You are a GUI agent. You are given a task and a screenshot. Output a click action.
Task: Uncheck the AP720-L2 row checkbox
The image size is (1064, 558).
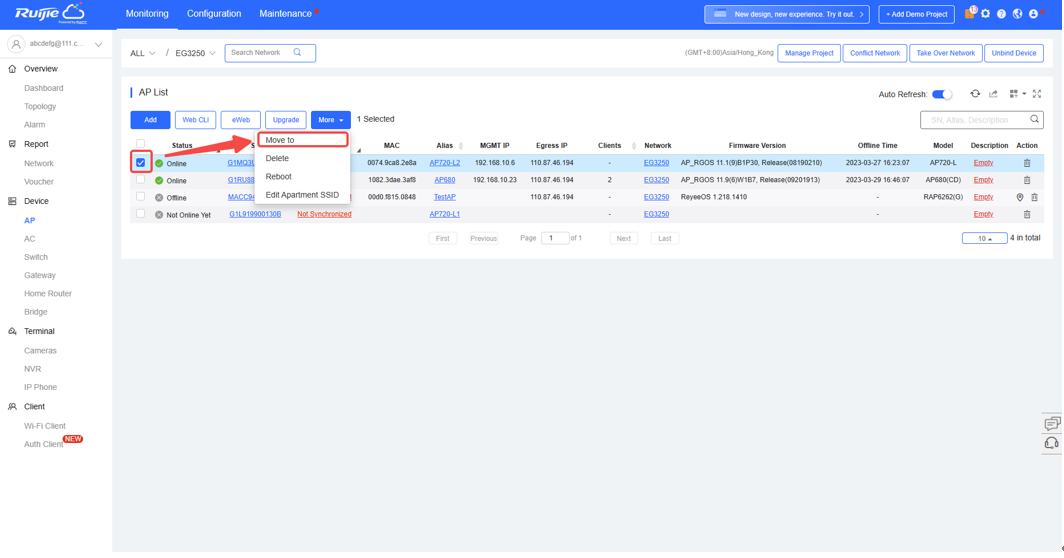point(141,163)
